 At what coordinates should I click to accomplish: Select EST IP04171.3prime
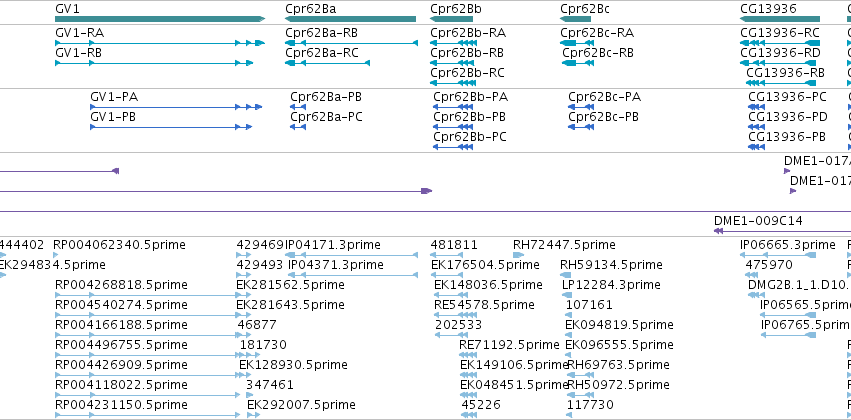click(x=333, y=245)
